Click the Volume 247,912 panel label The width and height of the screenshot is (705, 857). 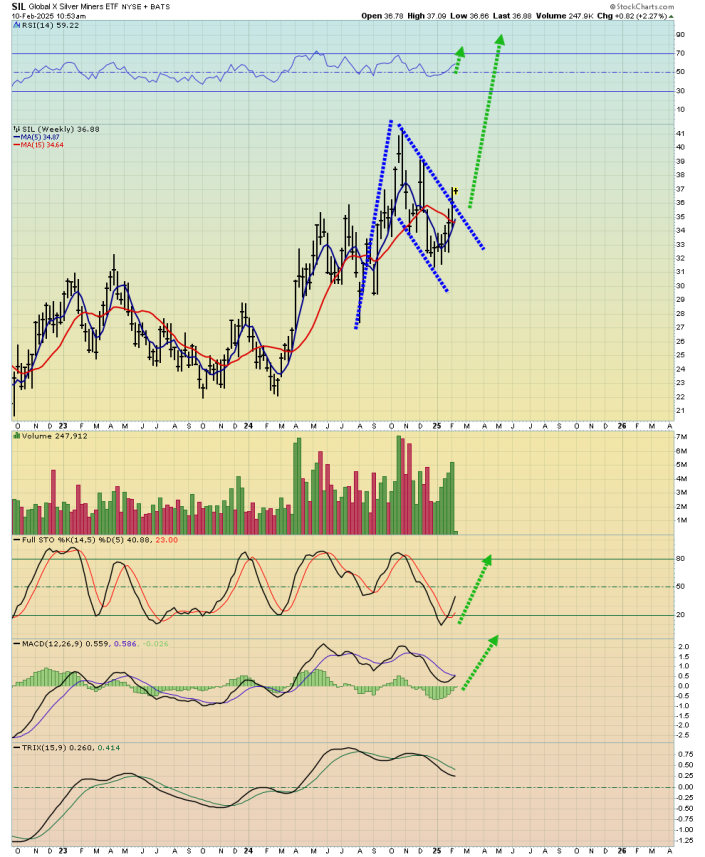(x=55, y=436)
